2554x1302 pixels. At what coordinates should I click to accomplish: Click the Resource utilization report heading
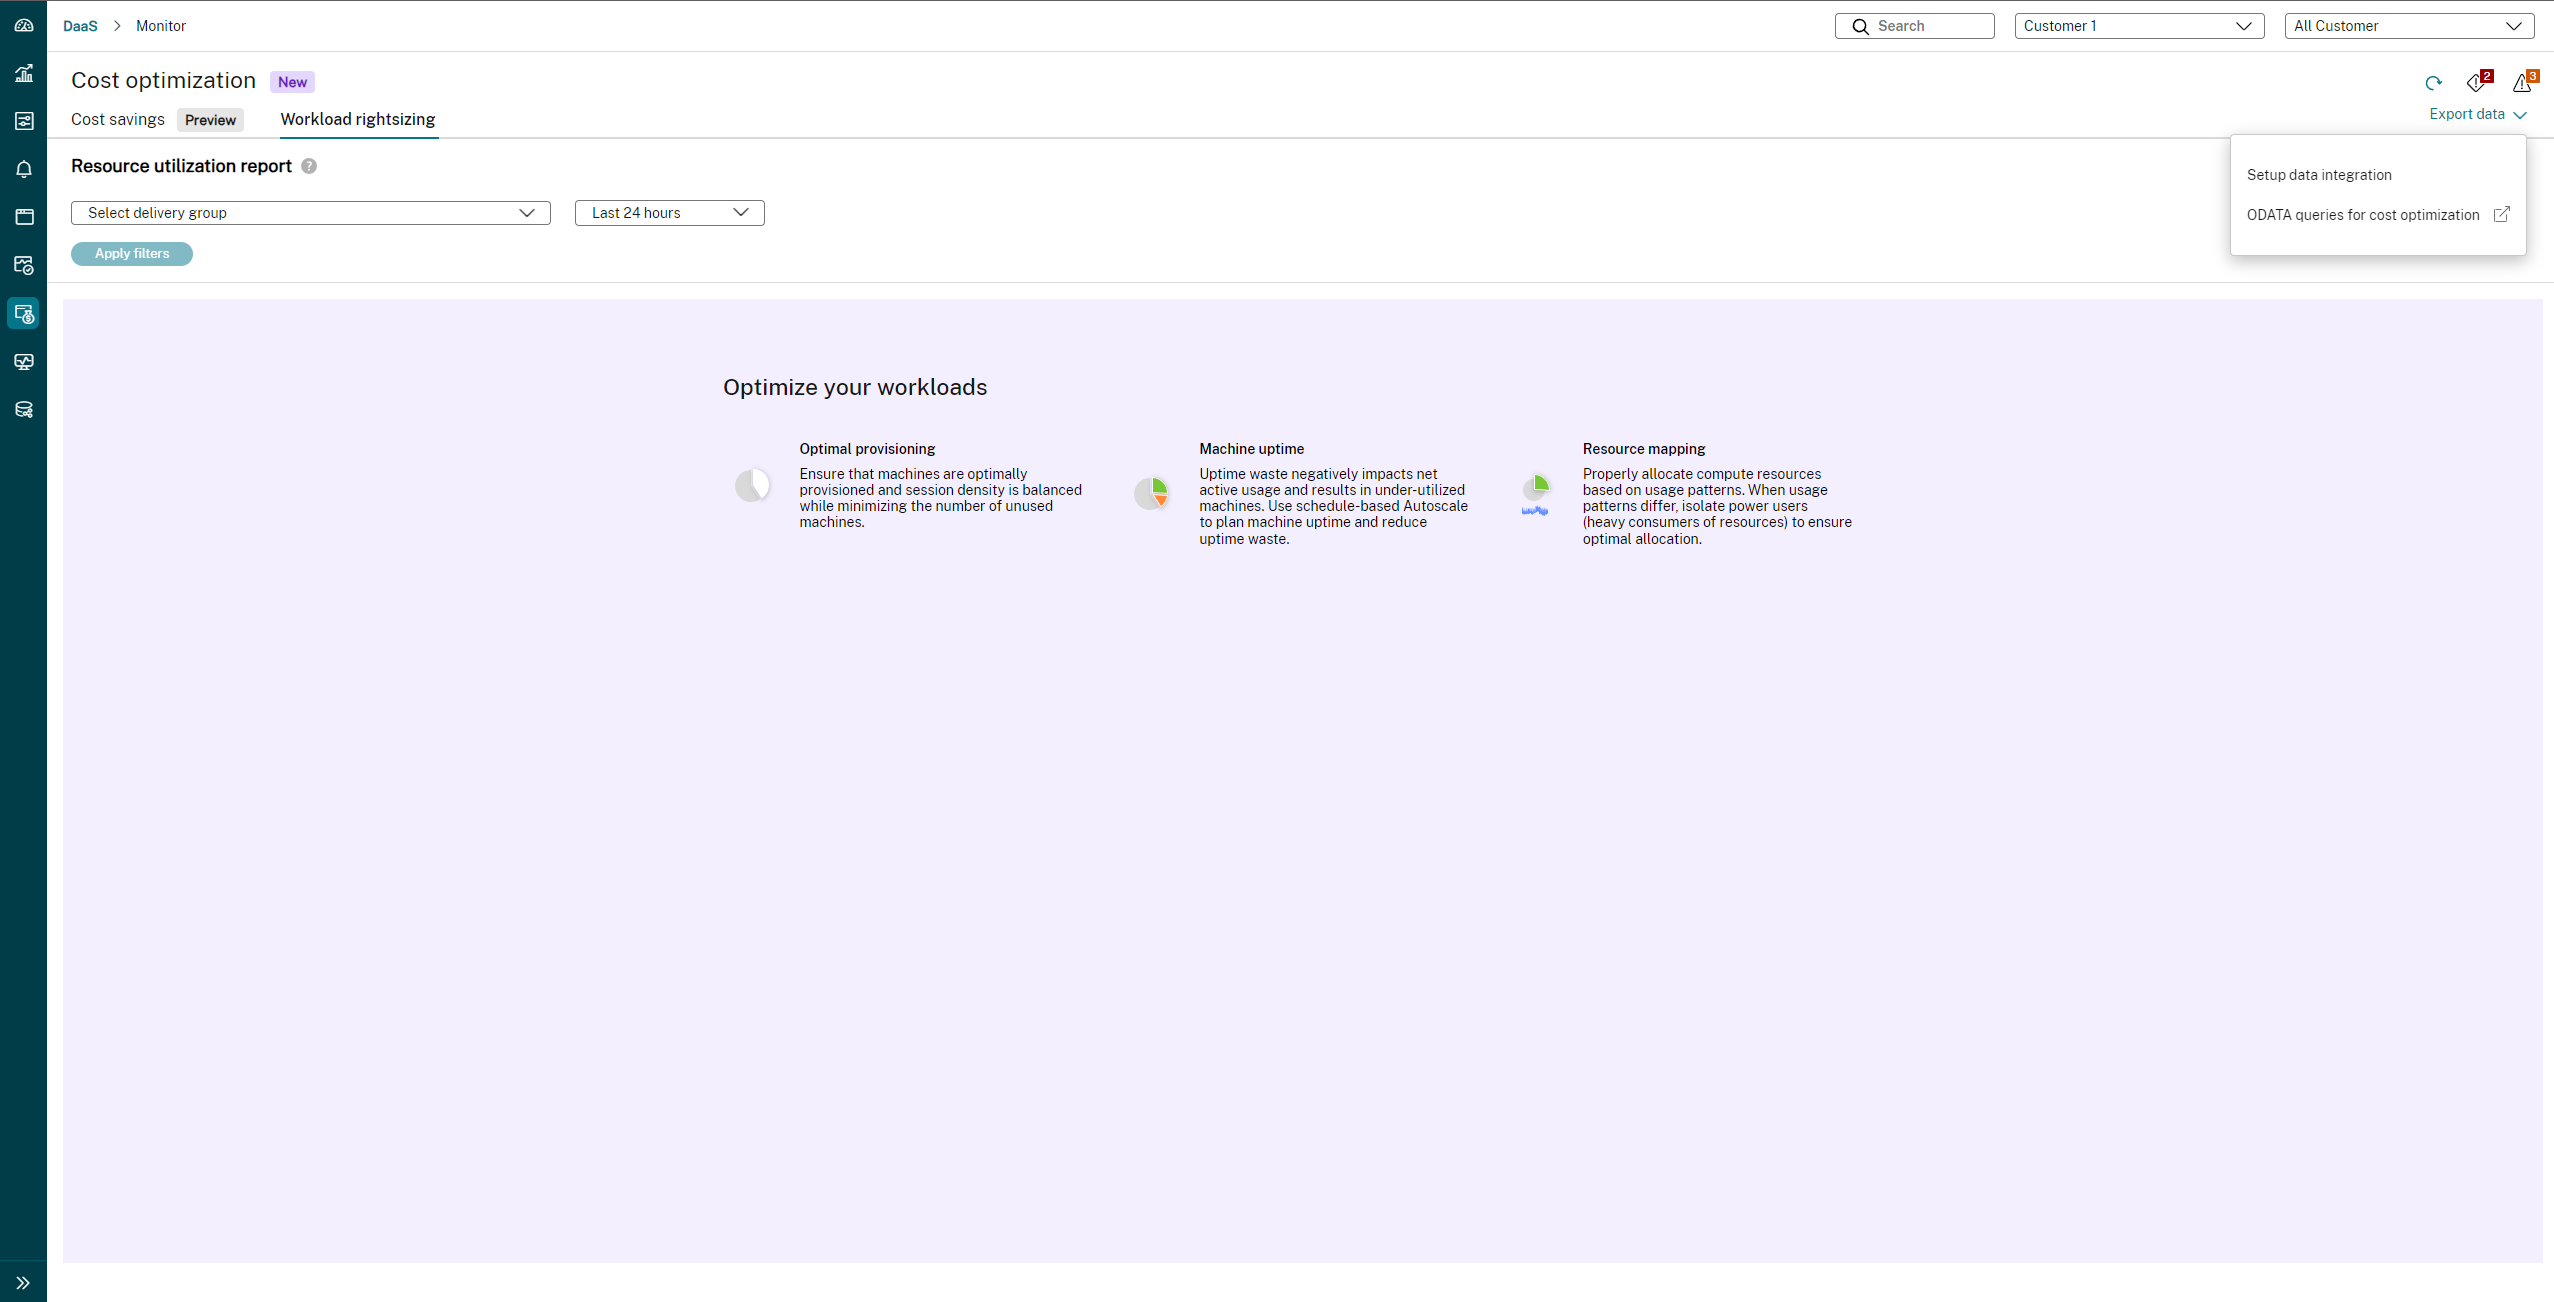181,166
